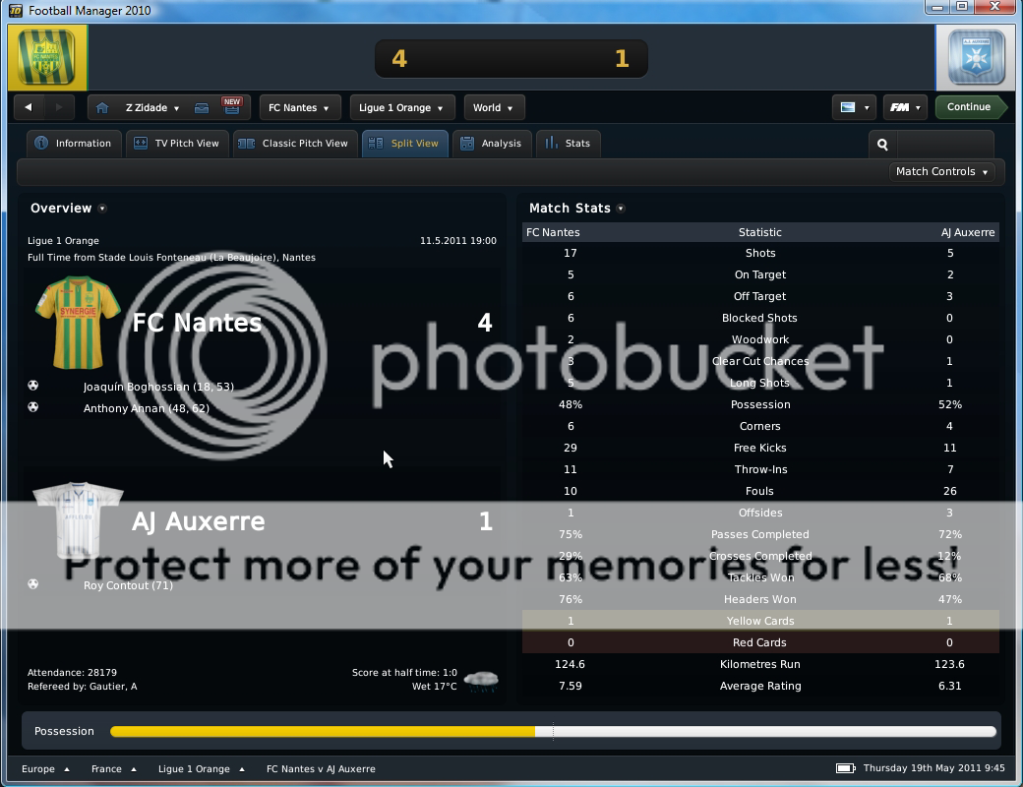1023x787 pixels.
Task: Click the AJ Auxerre club badge
Action: [x=974, y=58]
